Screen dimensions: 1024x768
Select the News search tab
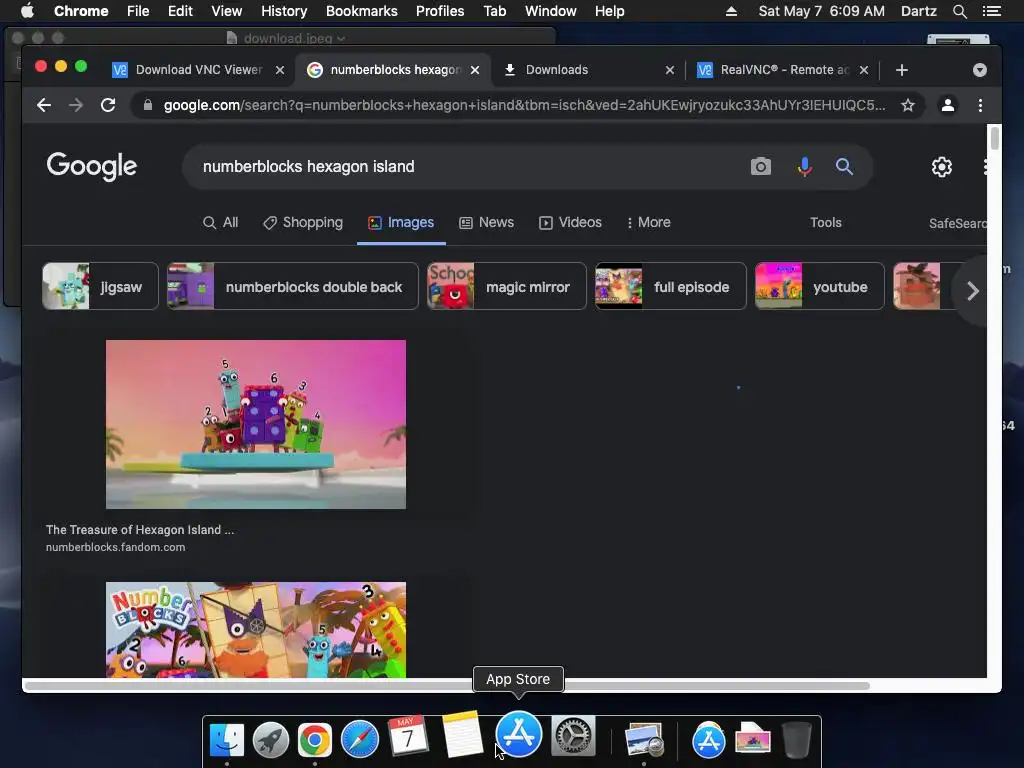(487, 222)
